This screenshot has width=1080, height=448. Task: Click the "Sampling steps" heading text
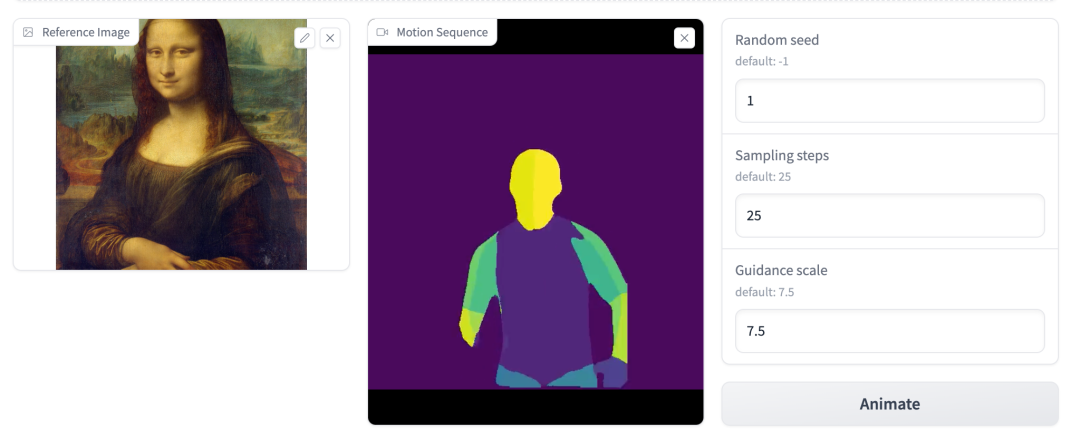[782, 155]
